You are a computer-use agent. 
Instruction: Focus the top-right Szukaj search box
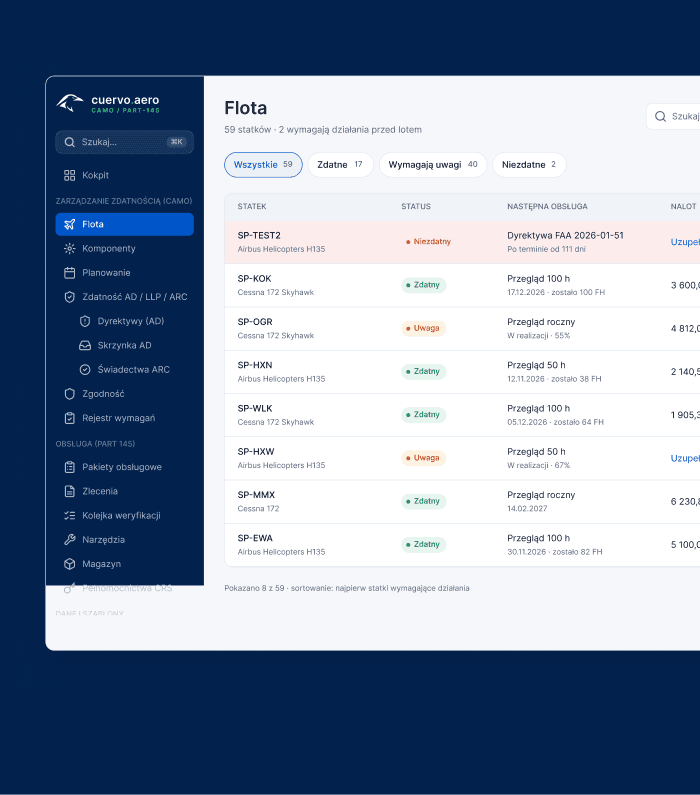673,117
